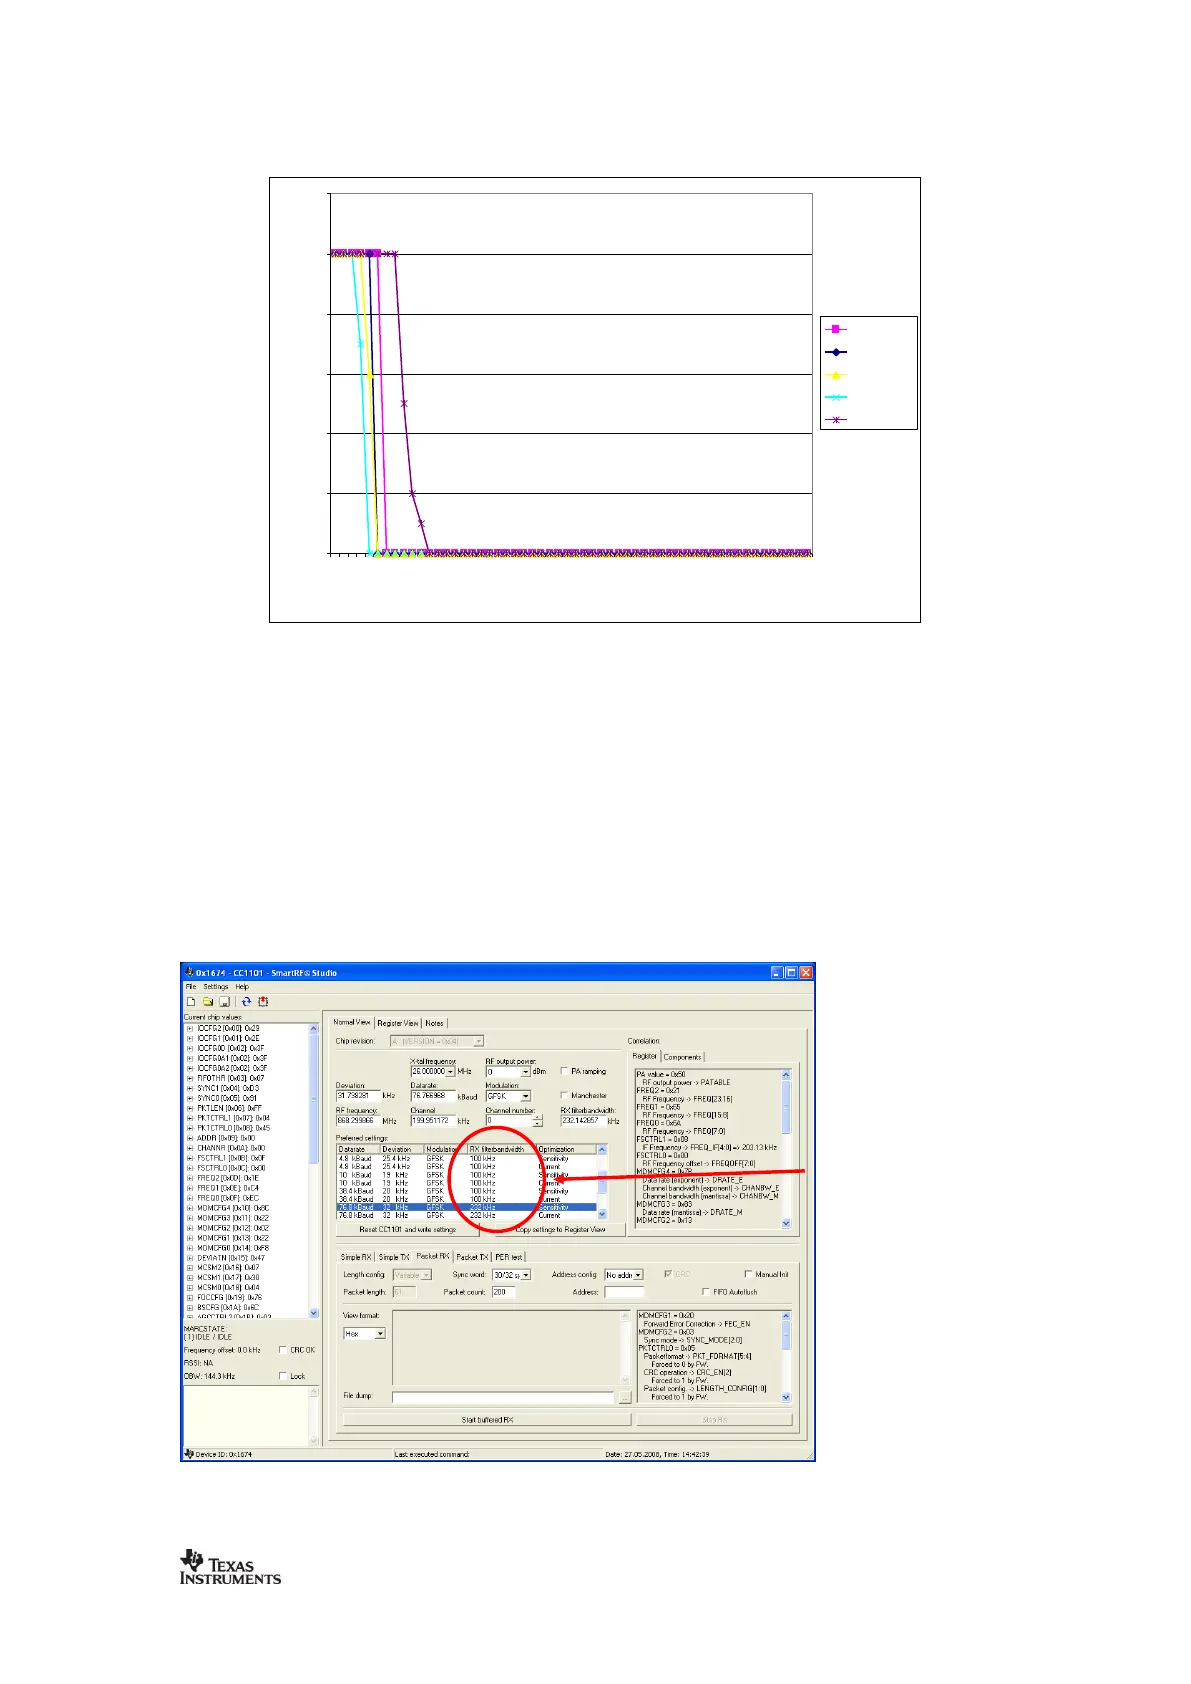The width and height of the screenshot is (1191, 1684).
Task: Expand the MDMCFG4 register tree item
Action: tap(190, 1208)
